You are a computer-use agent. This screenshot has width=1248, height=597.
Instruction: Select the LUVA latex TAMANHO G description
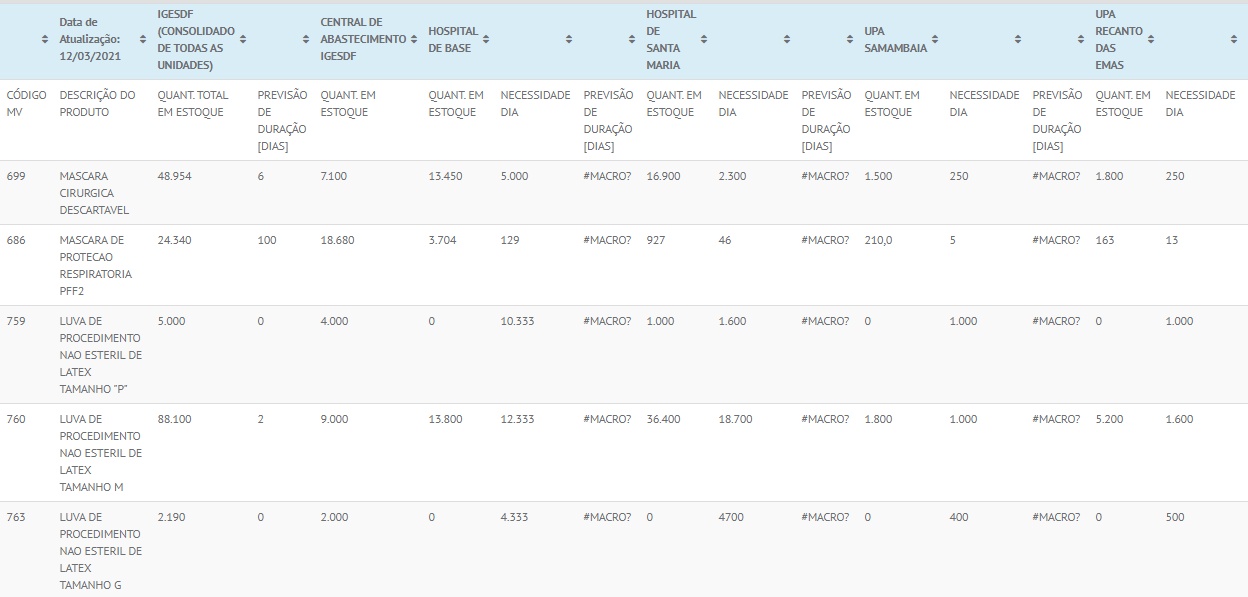click(x=101, y=551)
